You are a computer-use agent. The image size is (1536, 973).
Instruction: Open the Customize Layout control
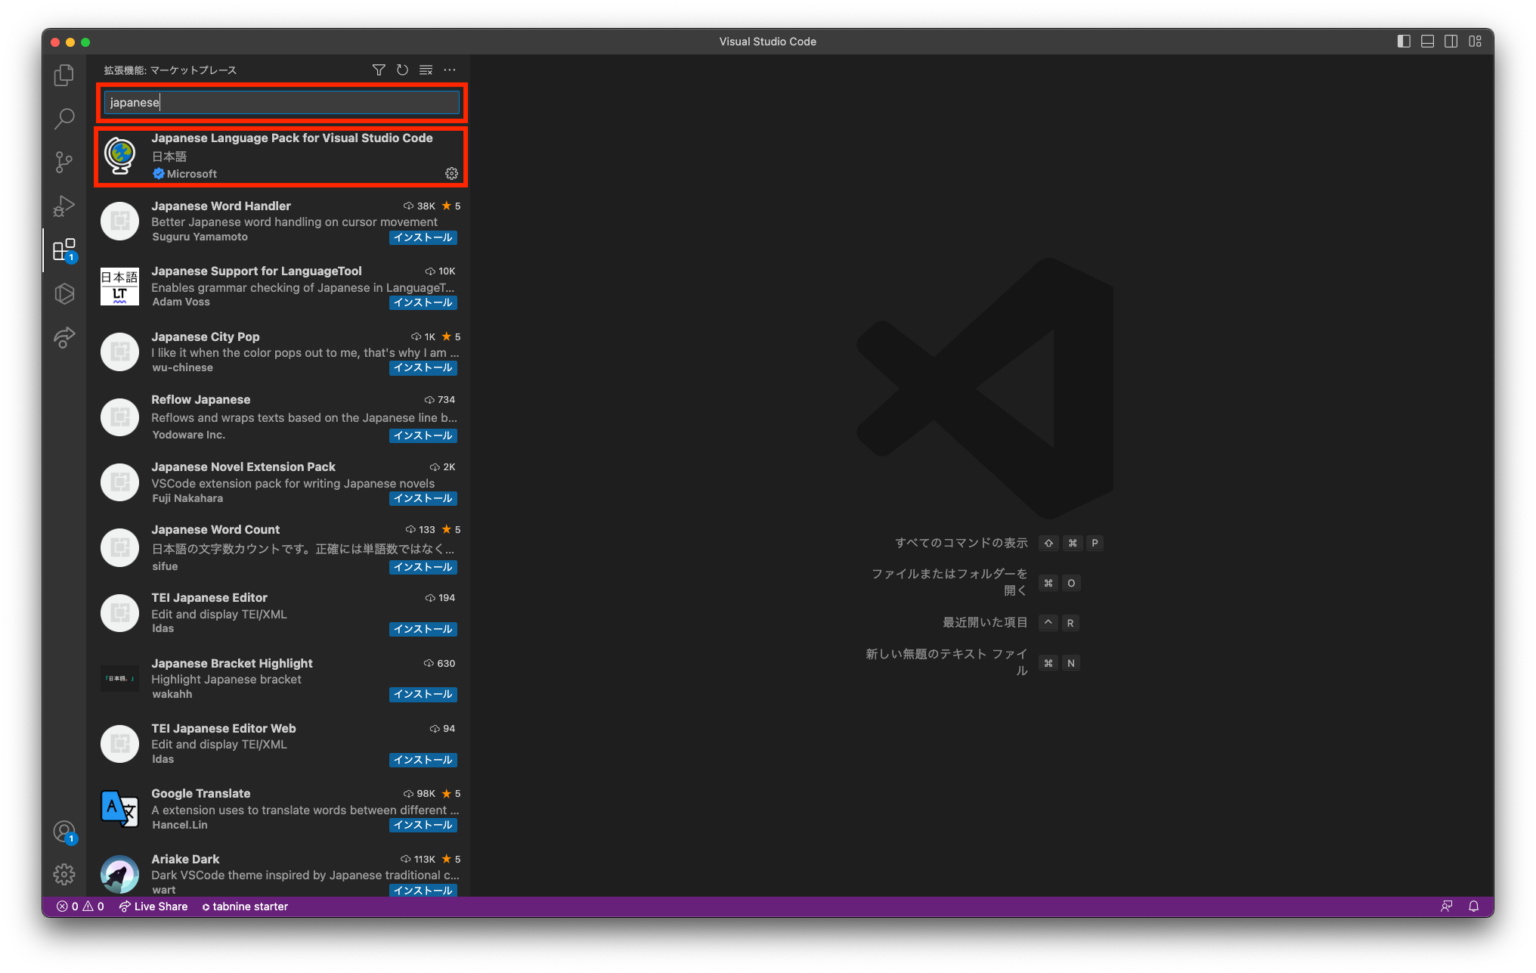[x=1475, y=41]
